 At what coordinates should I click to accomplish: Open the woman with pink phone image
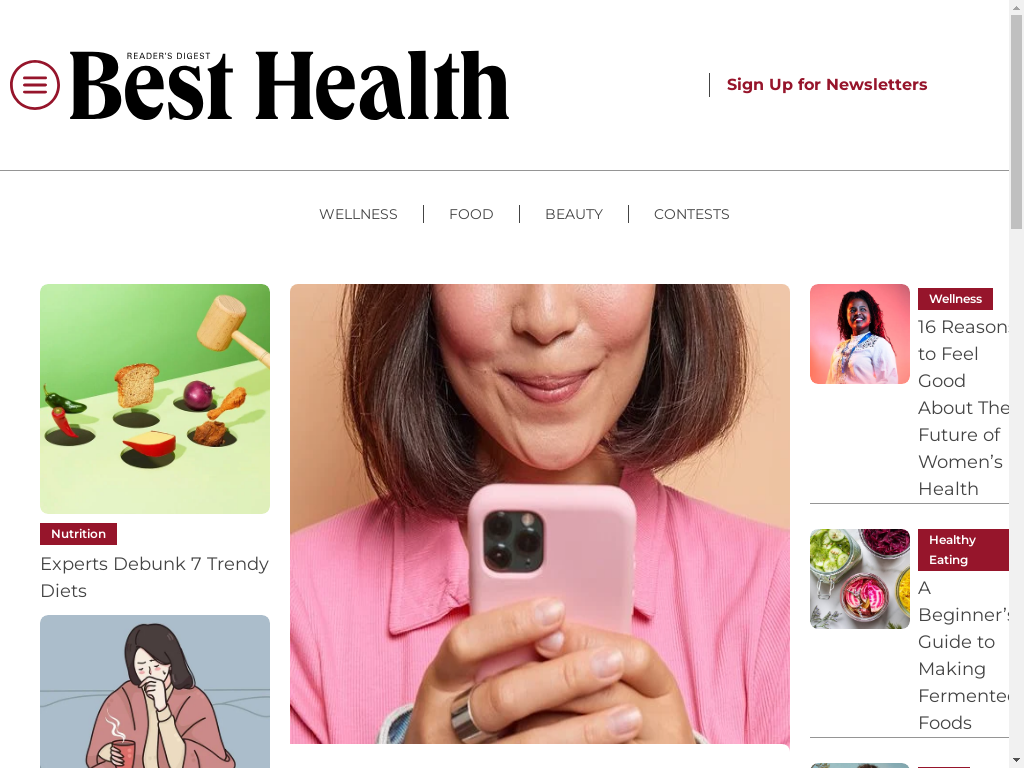click(x=539, y=513)
